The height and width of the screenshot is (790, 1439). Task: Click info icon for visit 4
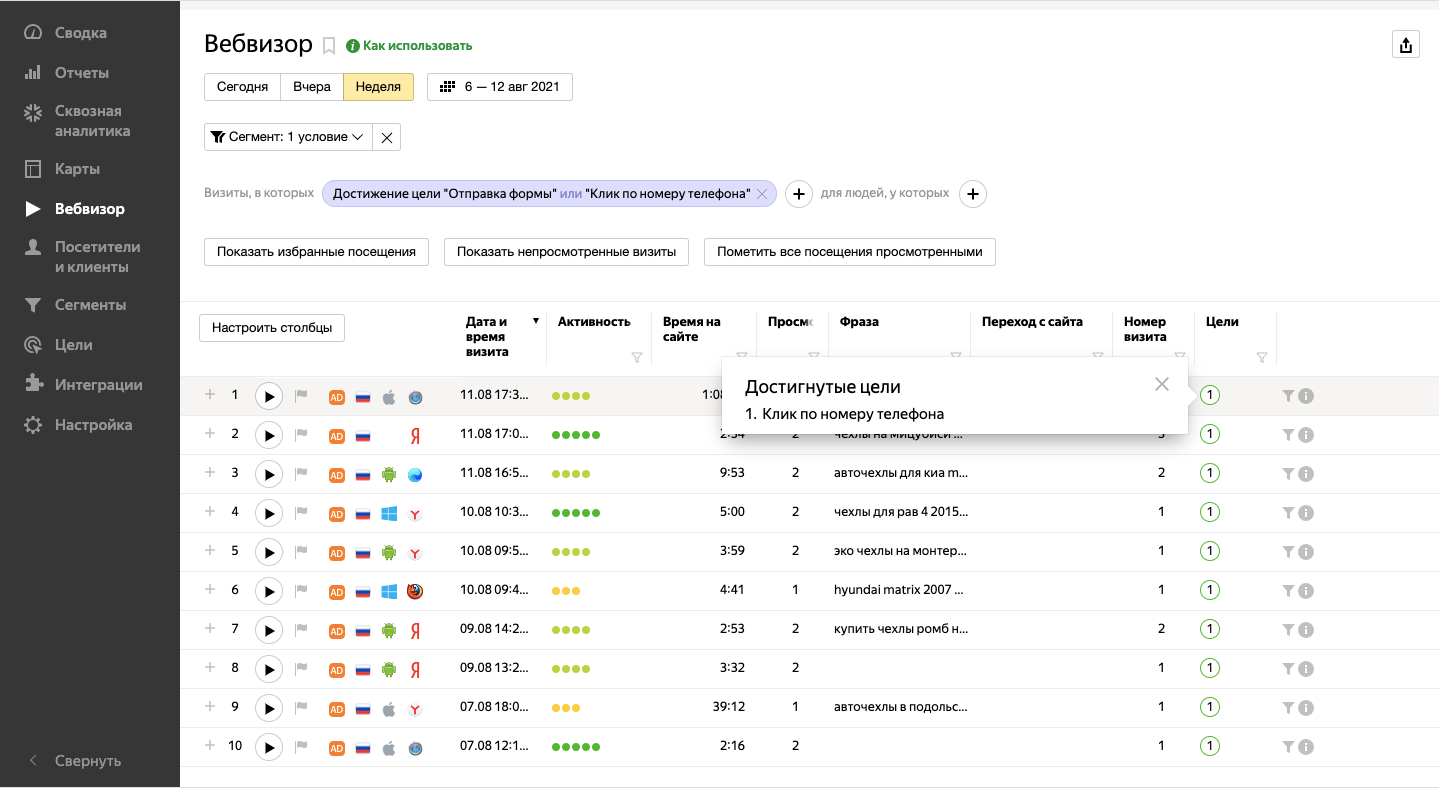1305,513
